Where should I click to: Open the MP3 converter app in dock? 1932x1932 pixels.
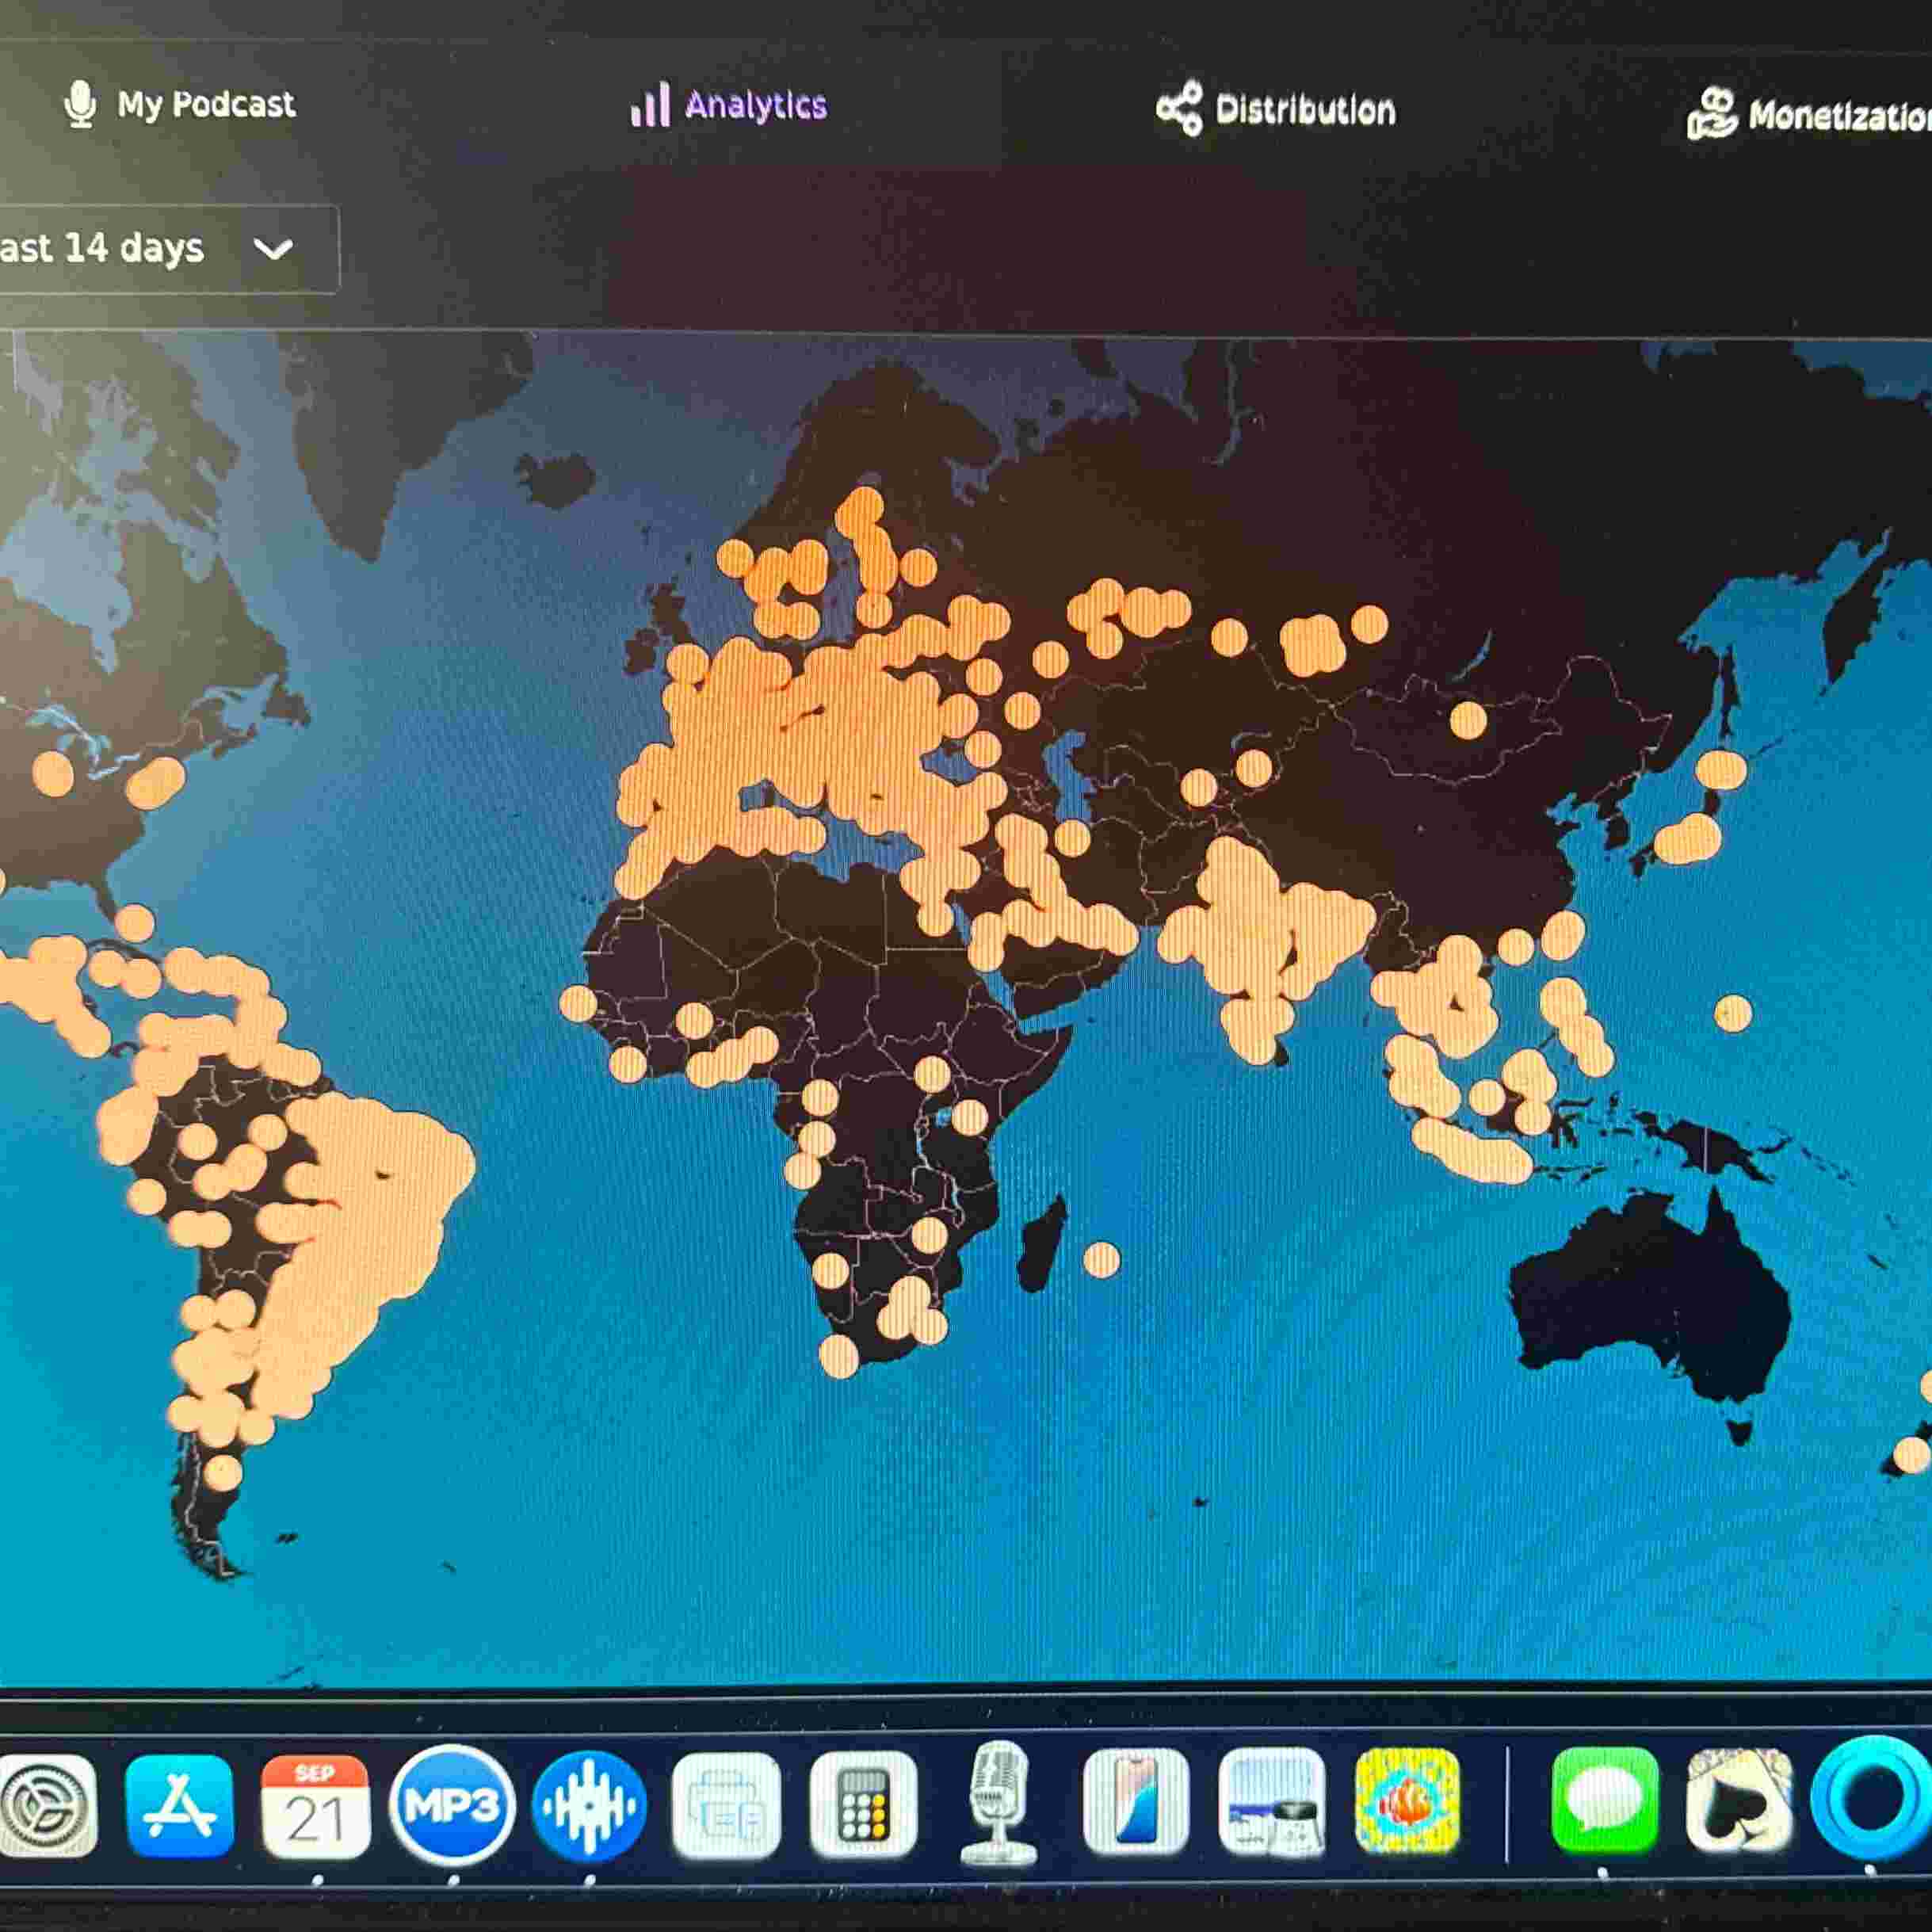tap(452, 1806)
